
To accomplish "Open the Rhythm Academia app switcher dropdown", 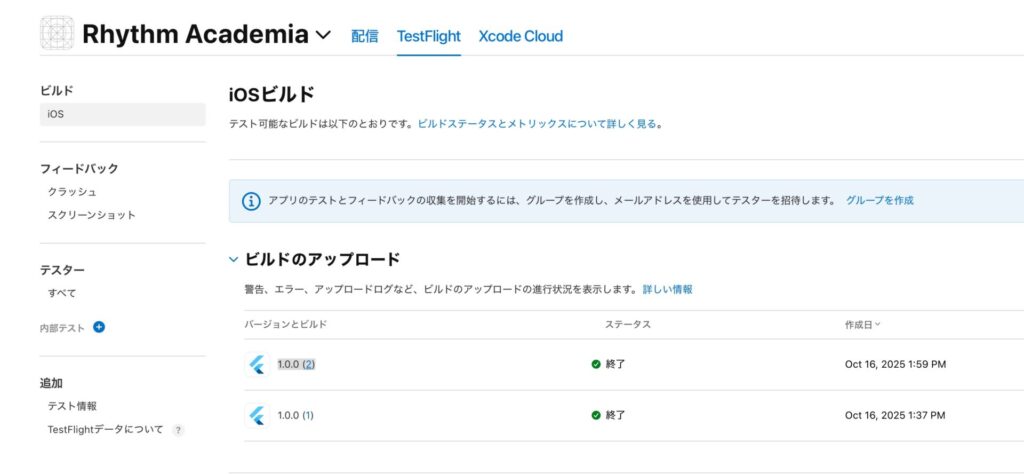I will click(323, 35).
